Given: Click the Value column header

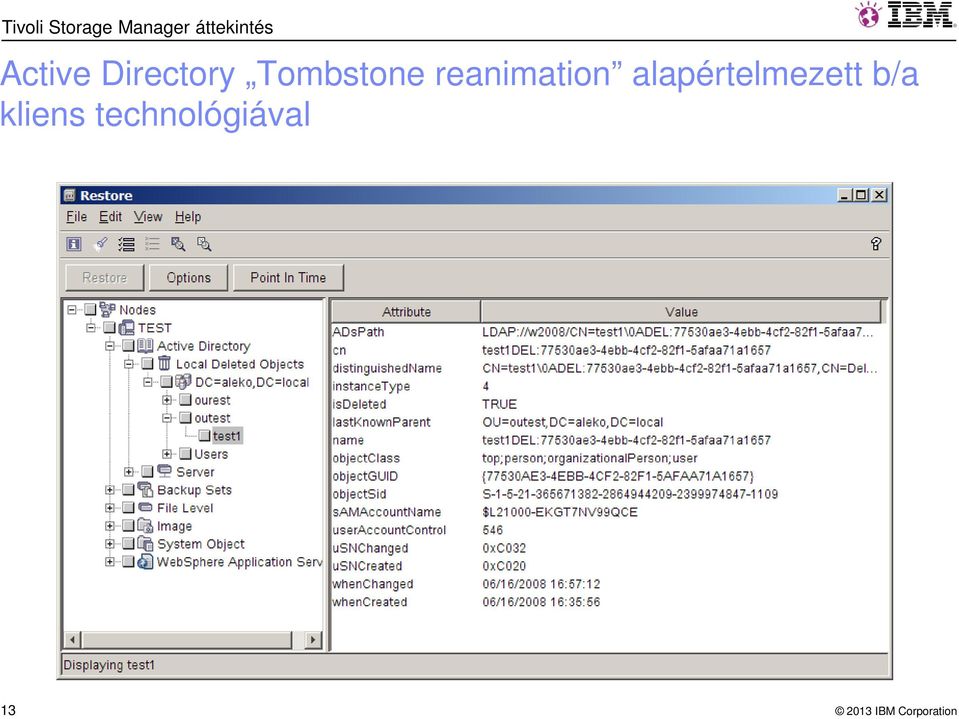Looking at the screenshot, I should pyautogui.click(x=681, y=312).
